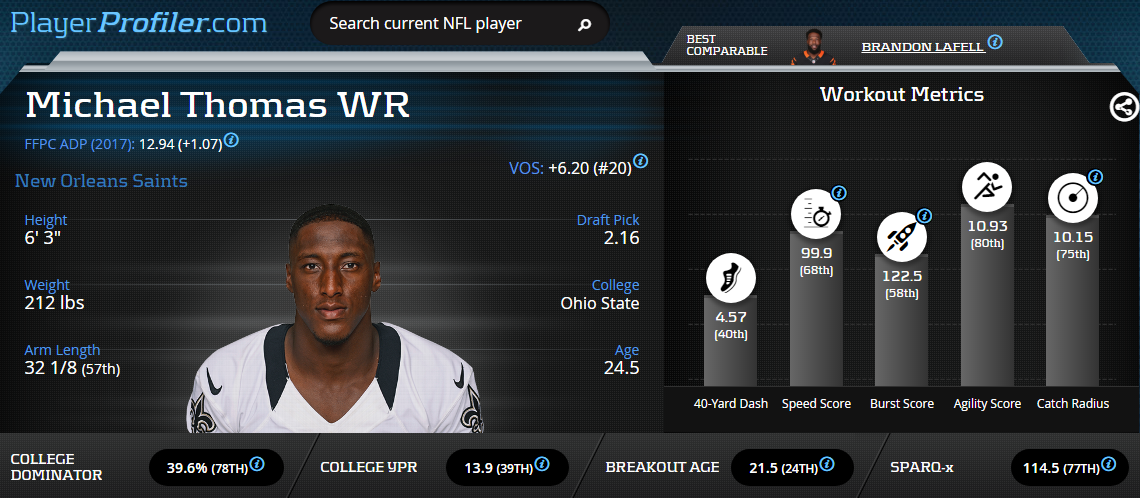Click the search magnifier icon
Image resolution: width=1140 pixels, height=498 pixels.
584,25
